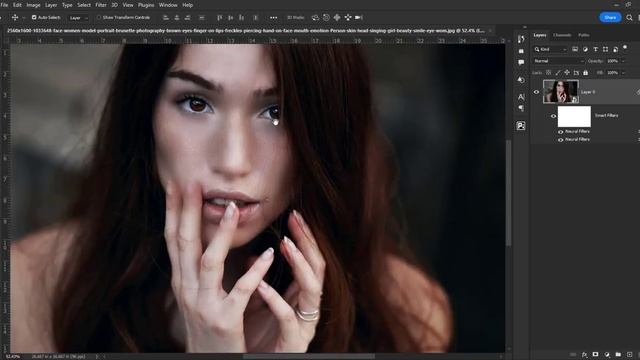Viewport: 640px width, 360px height.
Task: Open the Normal blend mode dropdown
Action: (558, 61)
